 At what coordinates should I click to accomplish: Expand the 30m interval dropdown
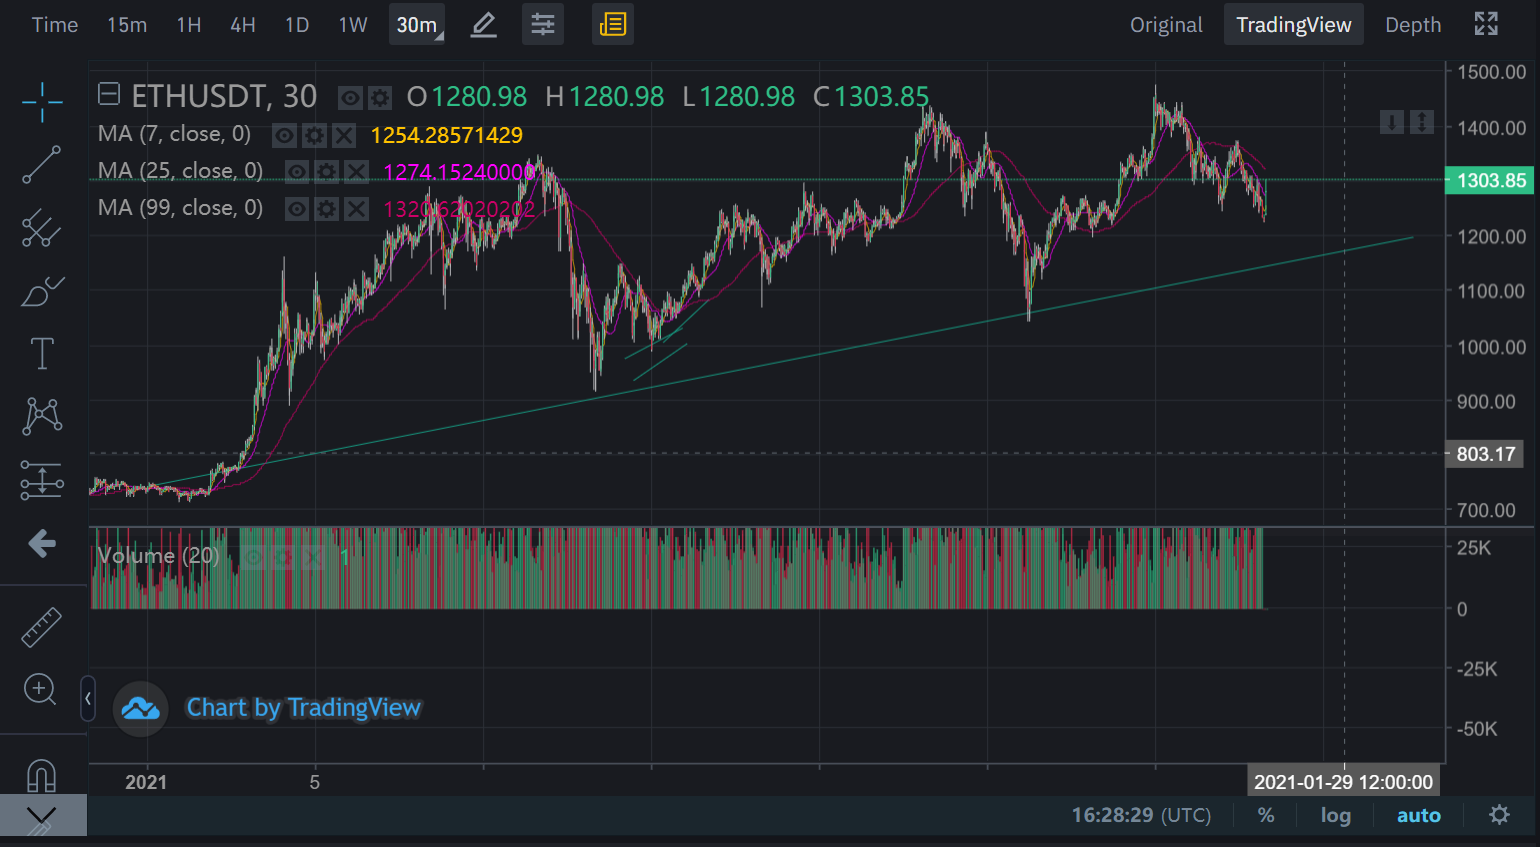[417, 25]
